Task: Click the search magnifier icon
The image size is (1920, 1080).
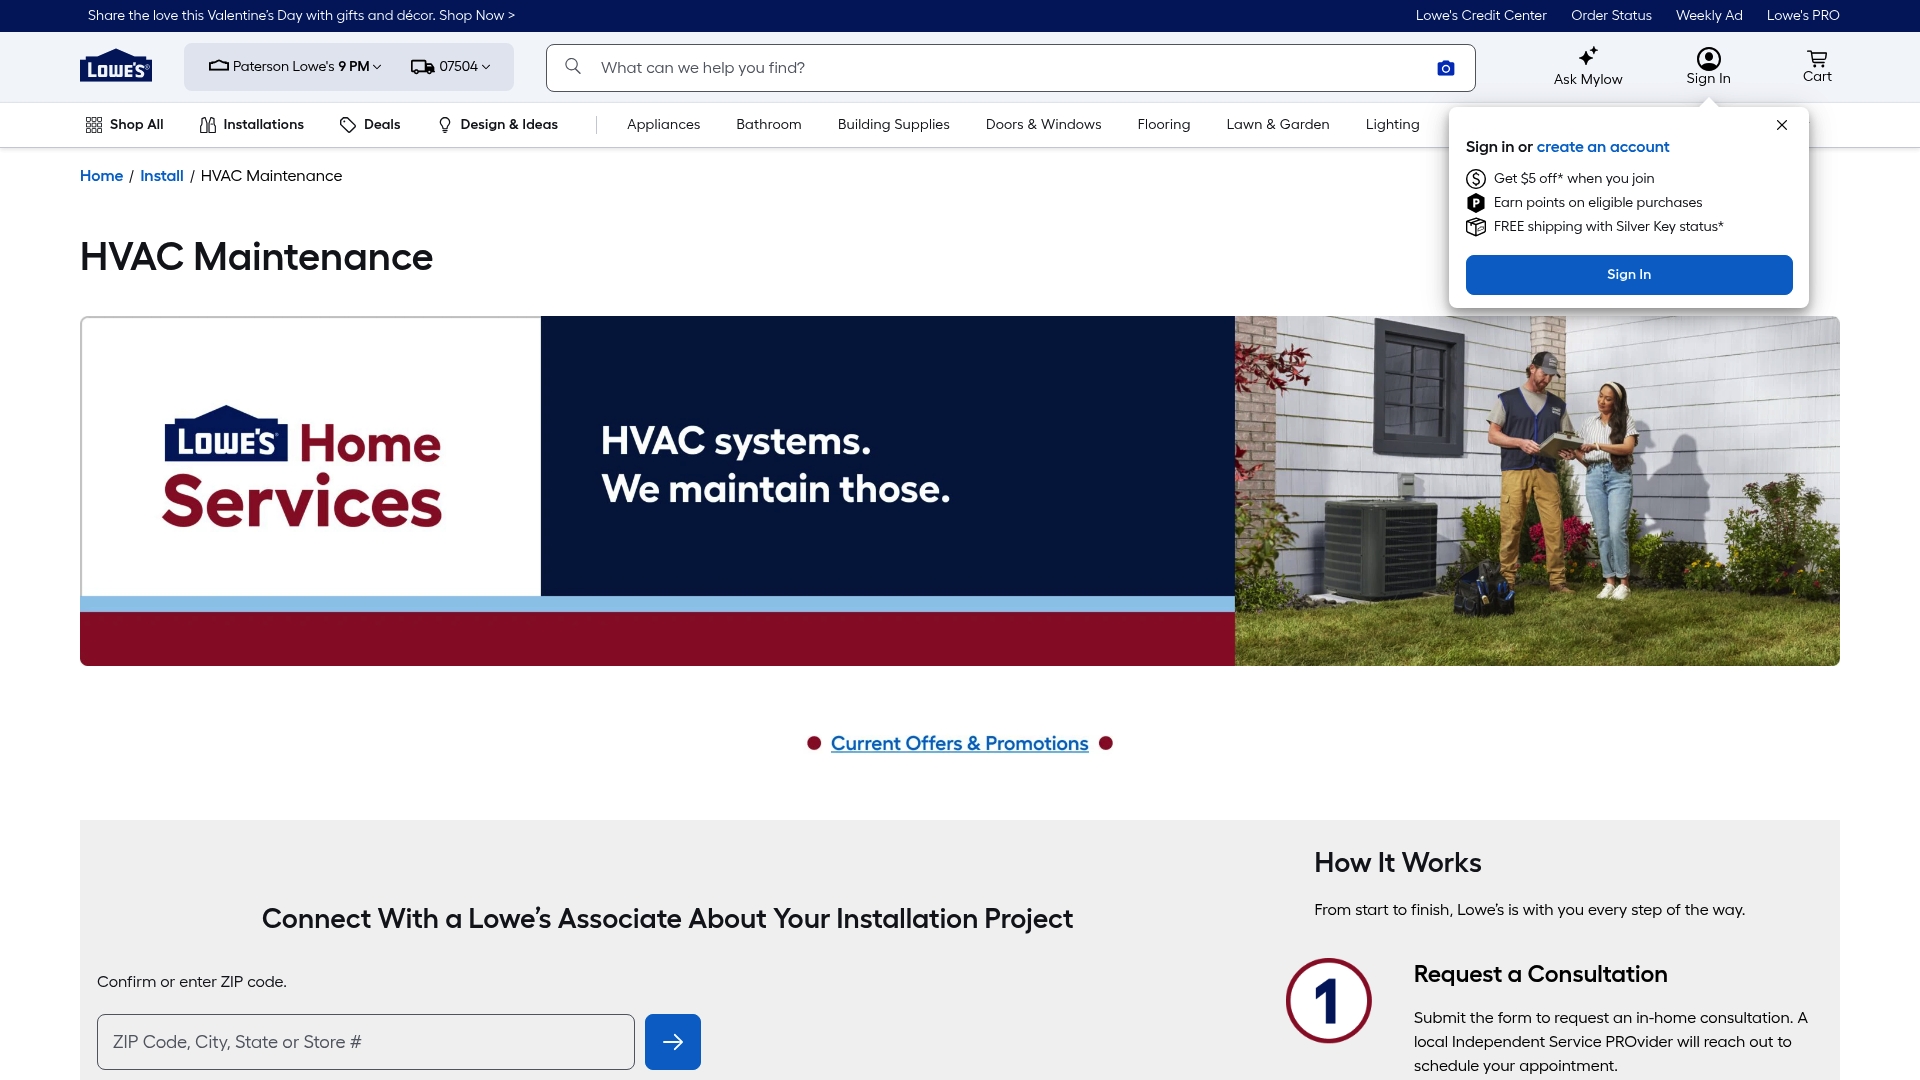Action: tap(573, 67)
